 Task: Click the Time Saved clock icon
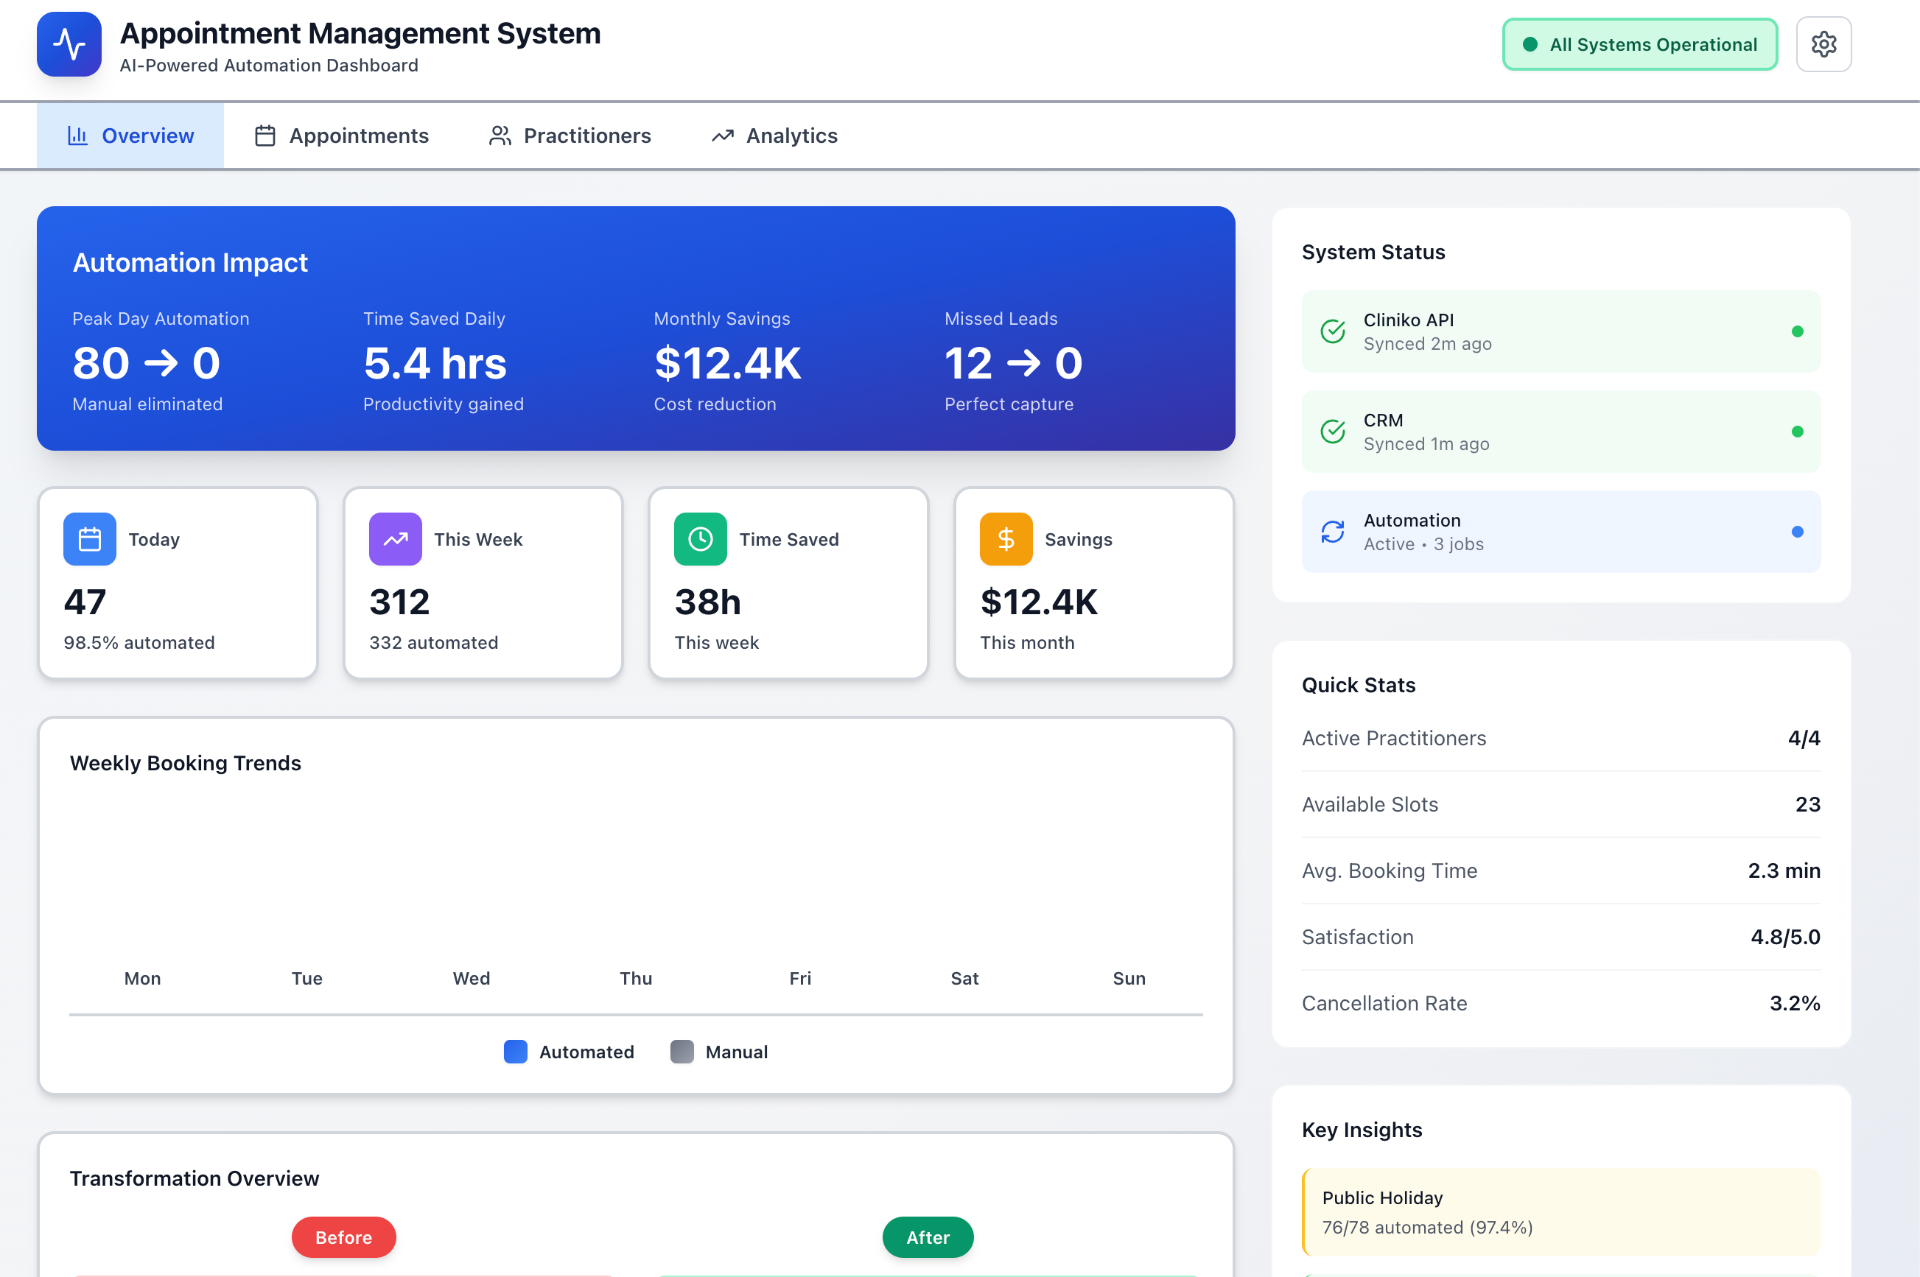[x=700, y=539]
